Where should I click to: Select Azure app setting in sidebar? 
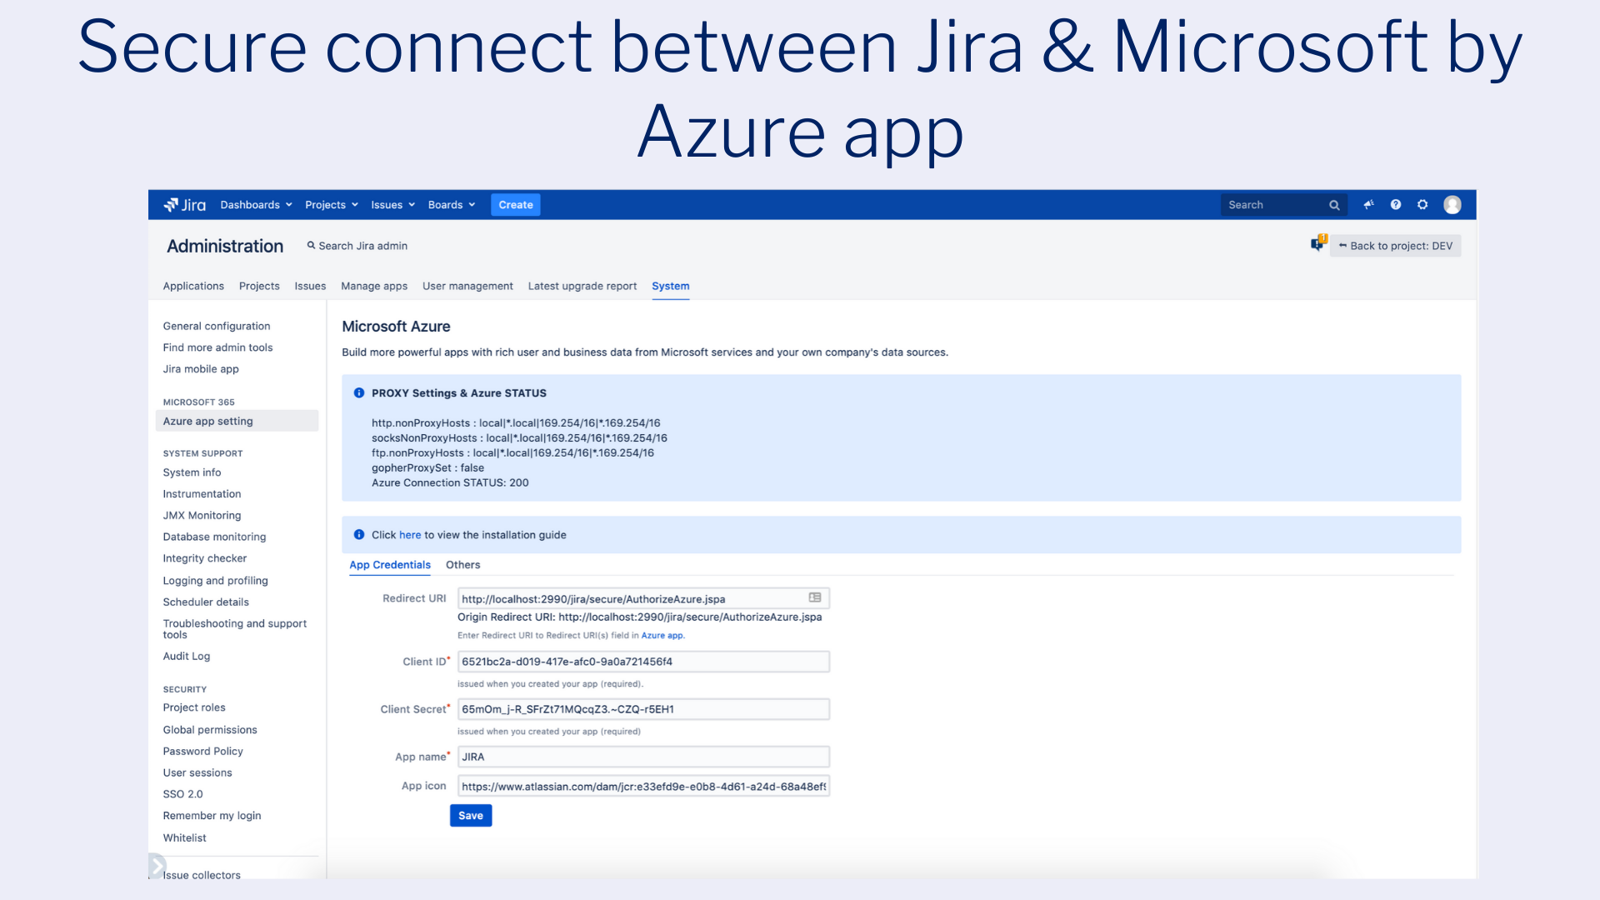click(x=237, y=421)
